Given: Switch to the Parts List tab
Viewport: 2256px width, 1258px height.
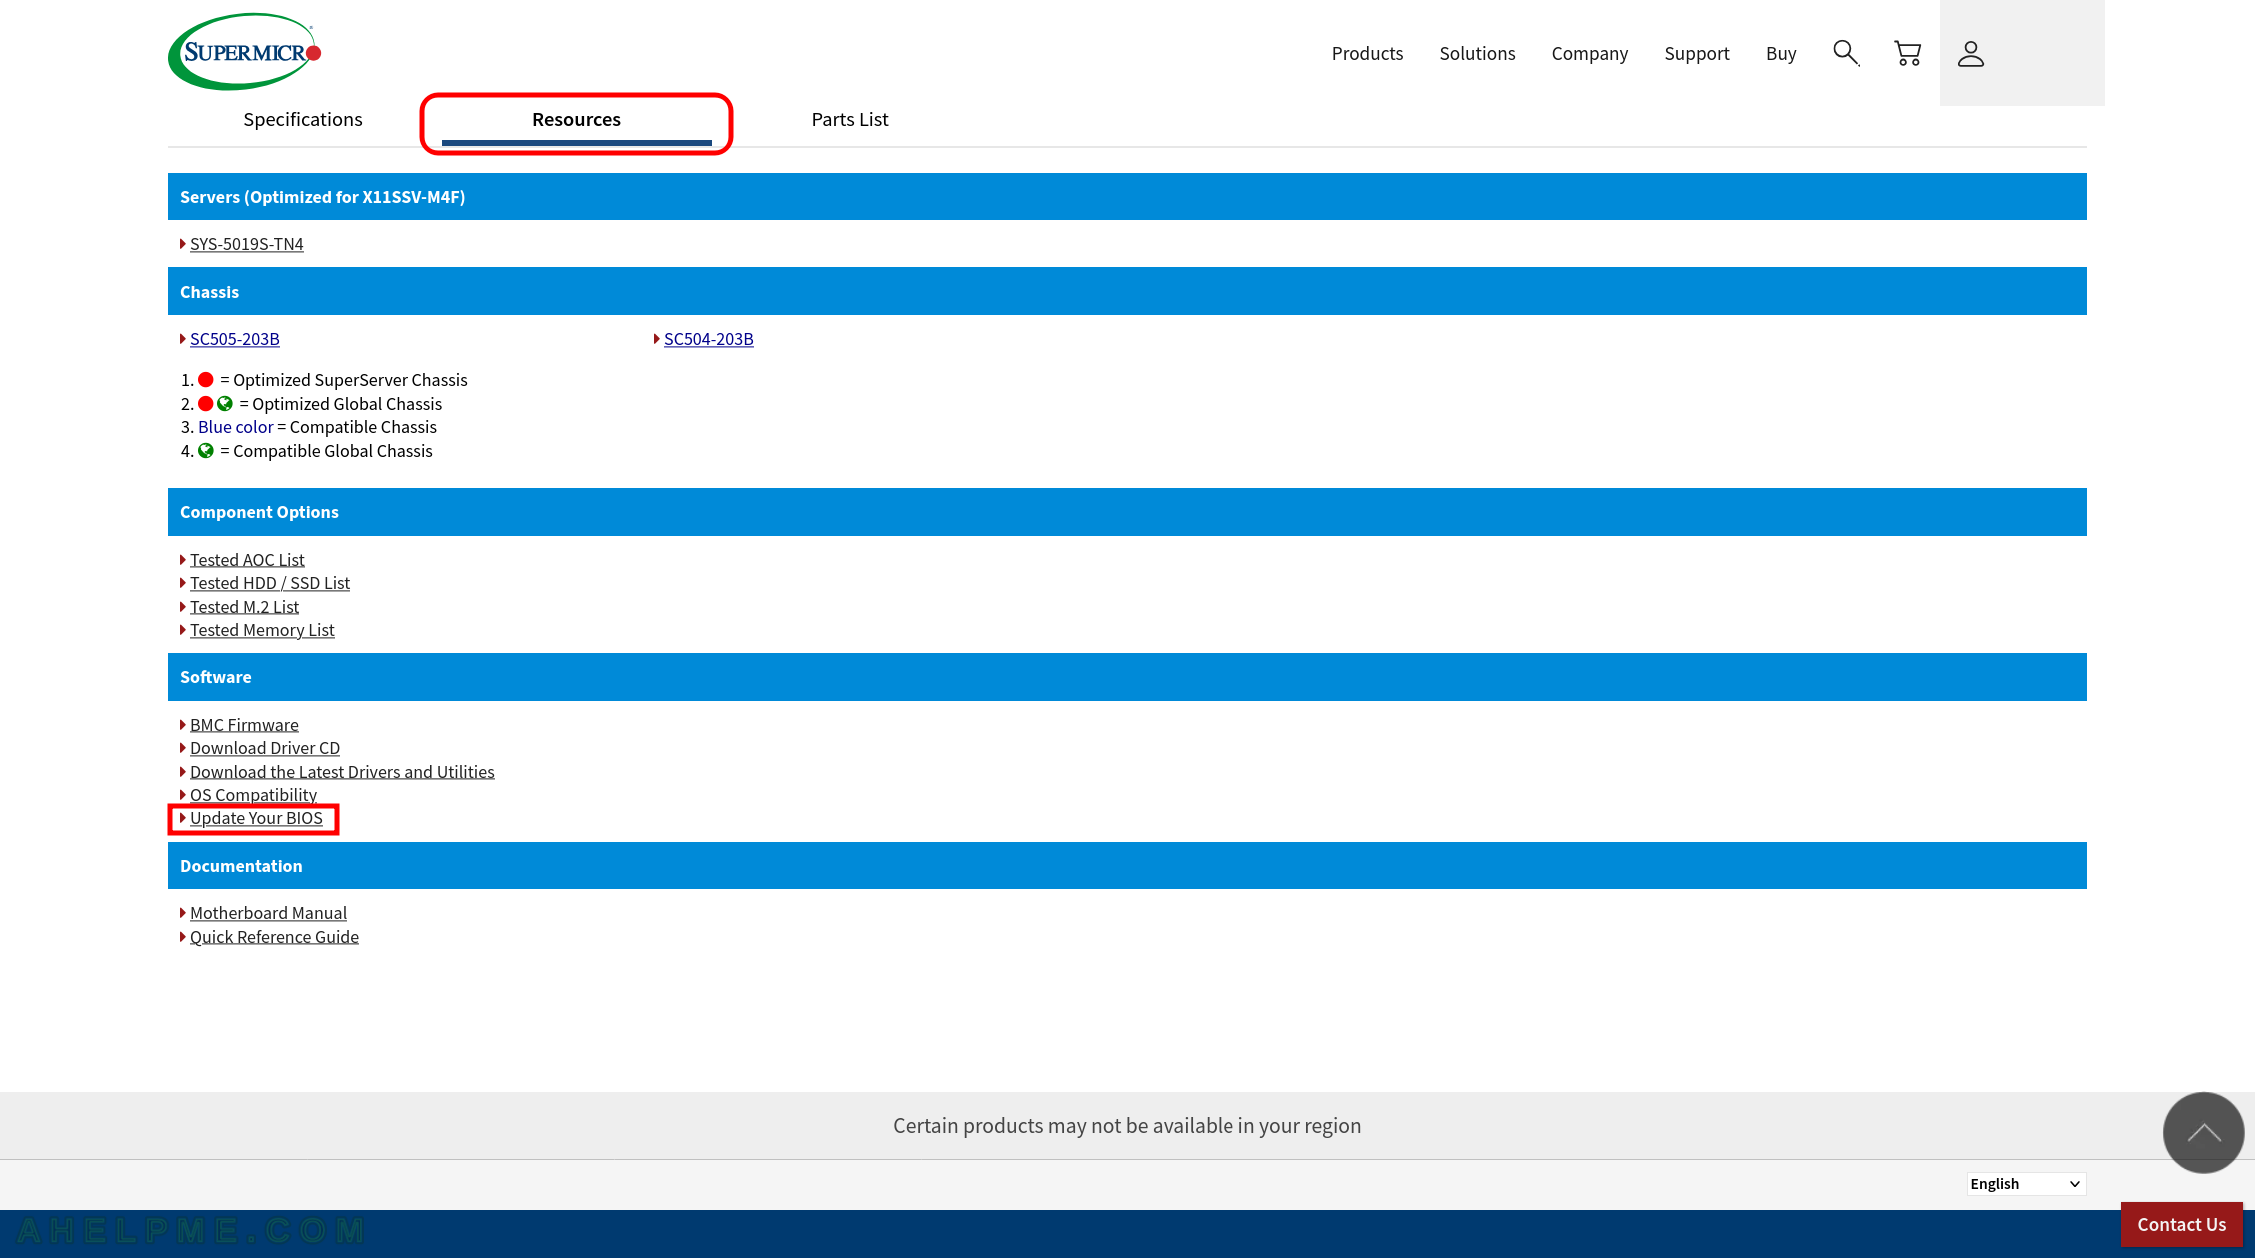Looking at the screenshot, I should point(849,119).
